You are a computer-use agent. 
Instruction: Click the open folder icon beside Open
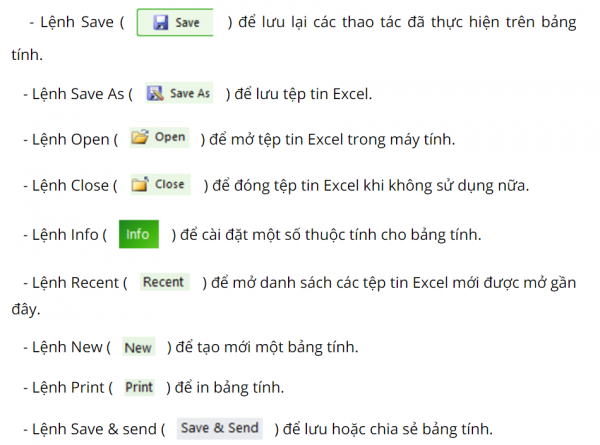pos(140,137)
